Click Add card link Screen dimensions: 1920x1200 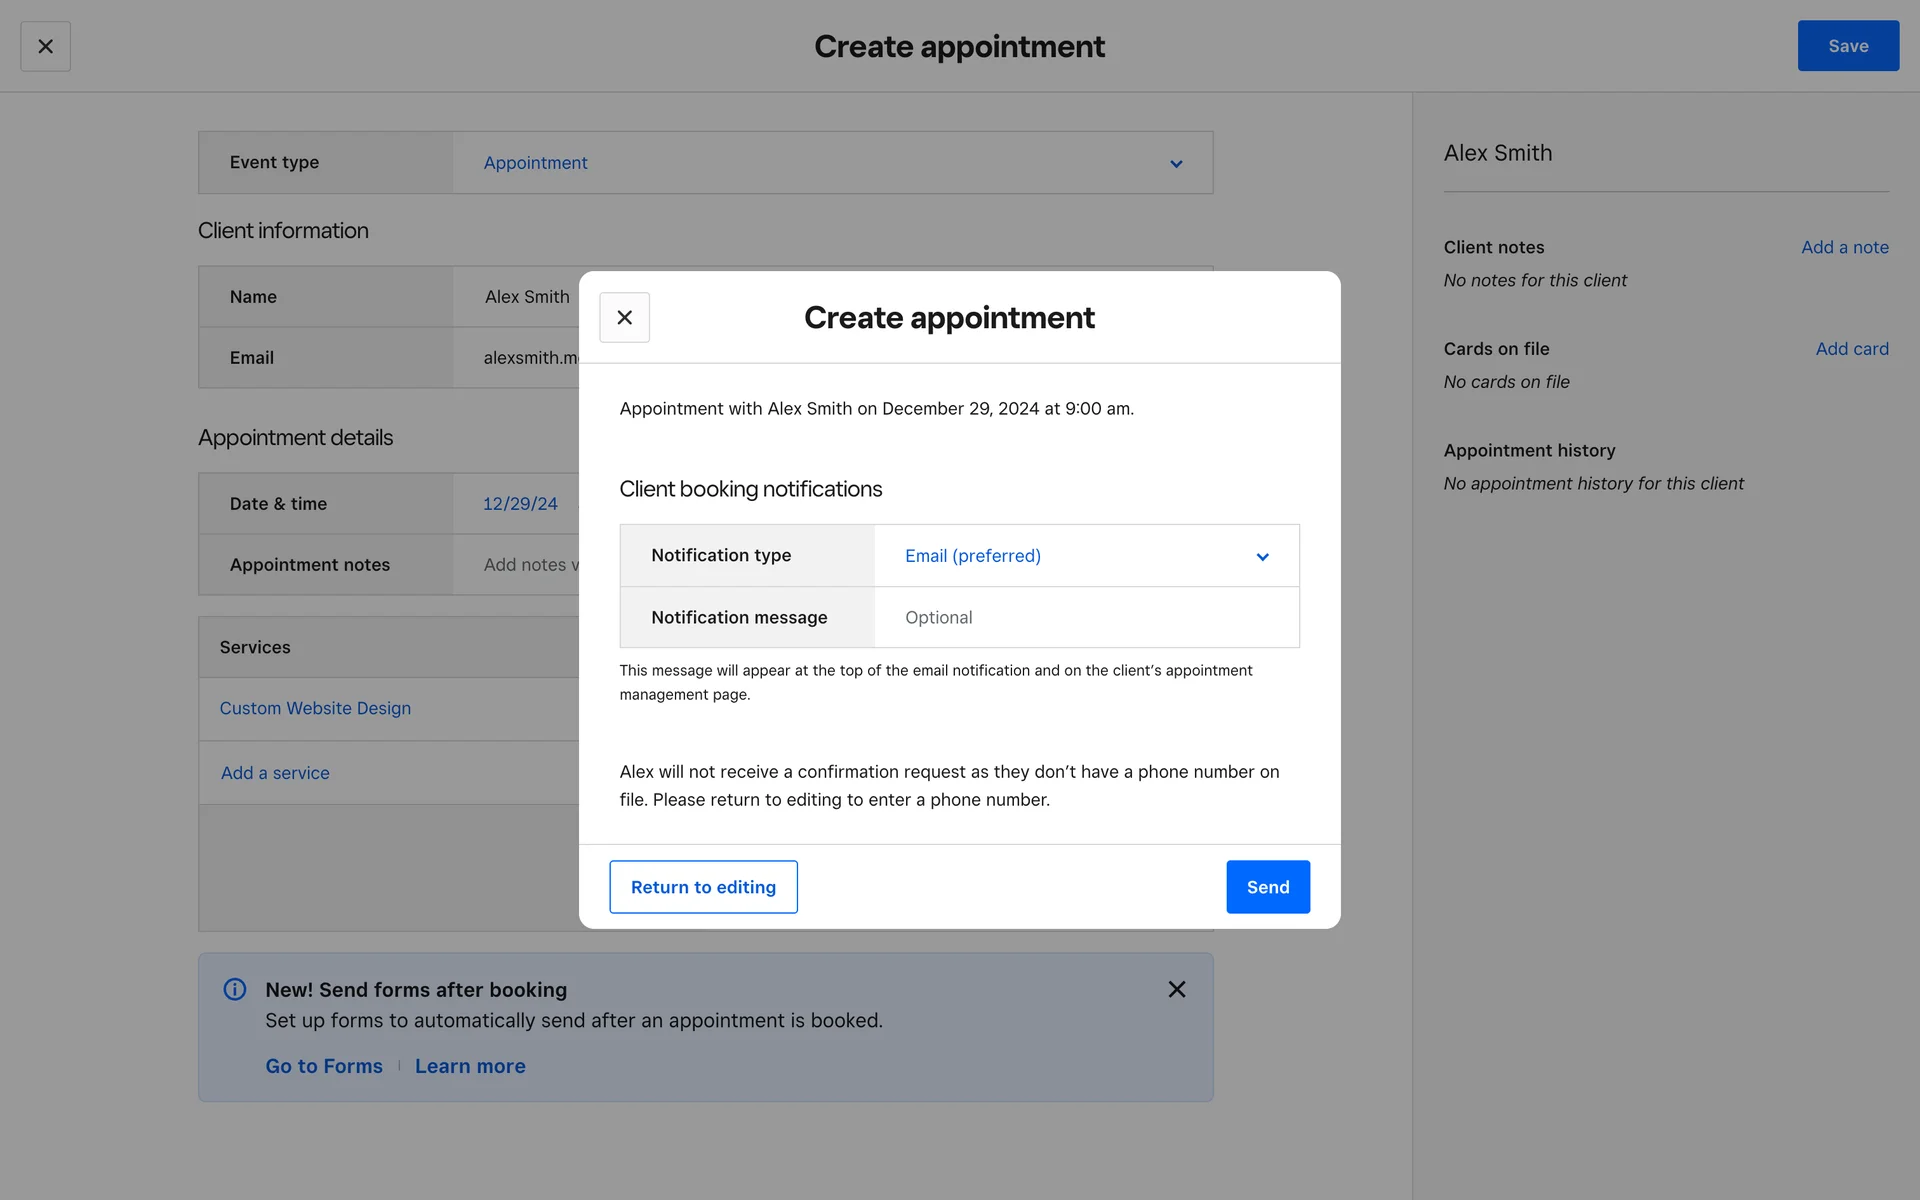1851,349
